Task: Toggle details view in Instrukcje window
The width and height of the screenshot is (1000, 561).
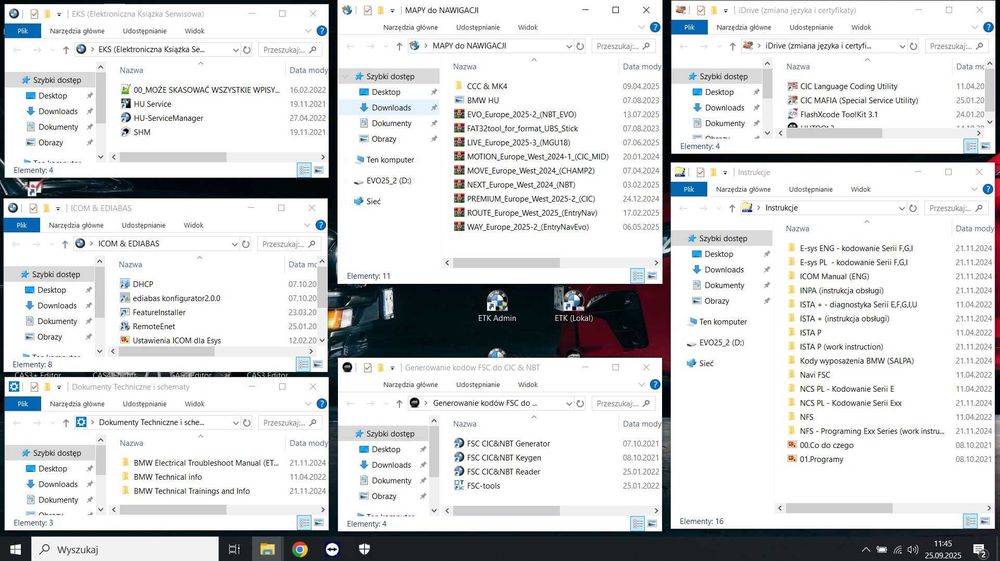Action: pyautogui.click(x=971, y=521)
